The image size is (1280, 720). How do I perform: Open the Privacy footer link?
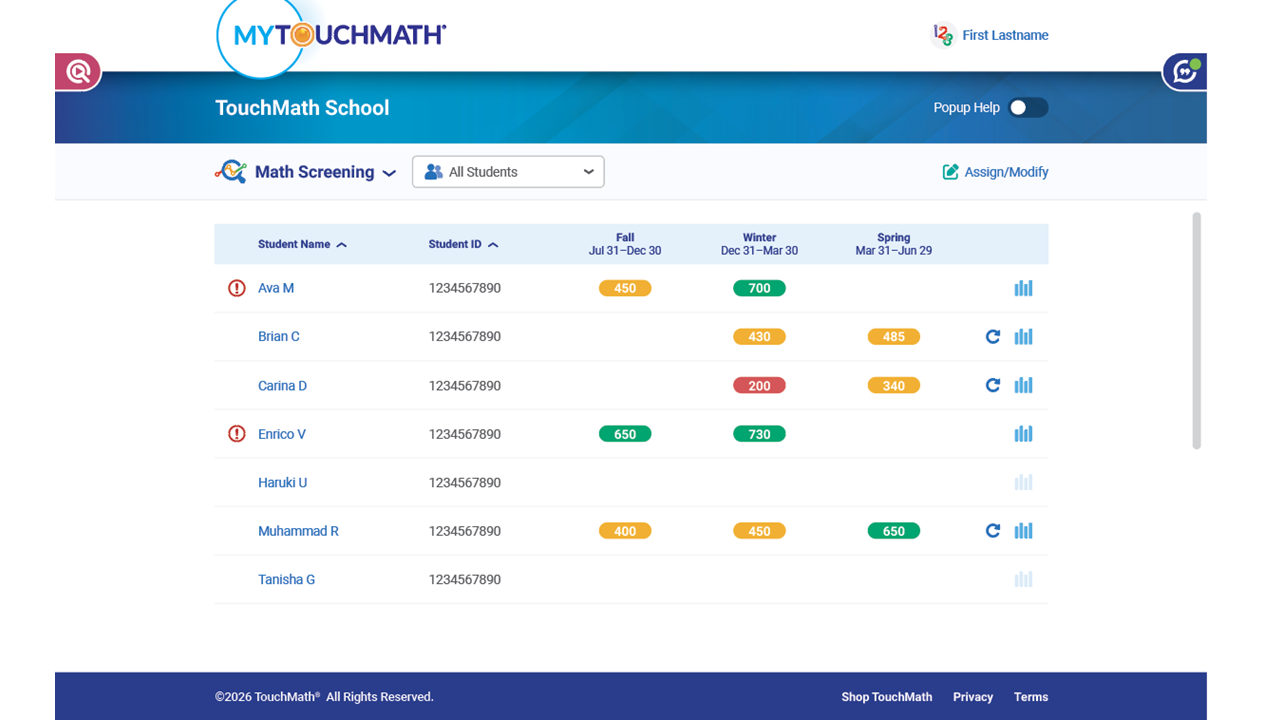(x=973, y=697)
